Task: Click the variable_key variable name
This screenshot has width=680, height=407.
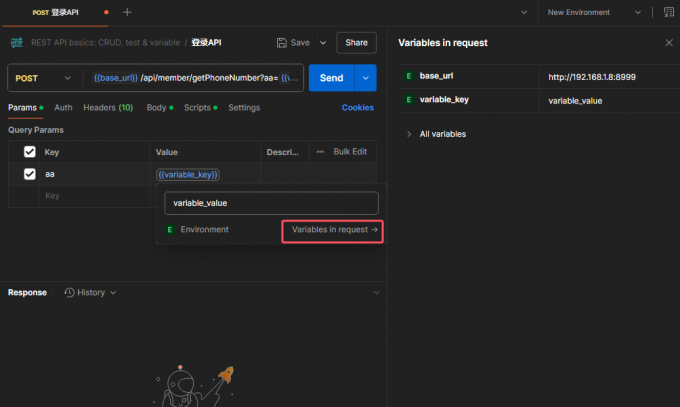Action: (x=444, y=100)
